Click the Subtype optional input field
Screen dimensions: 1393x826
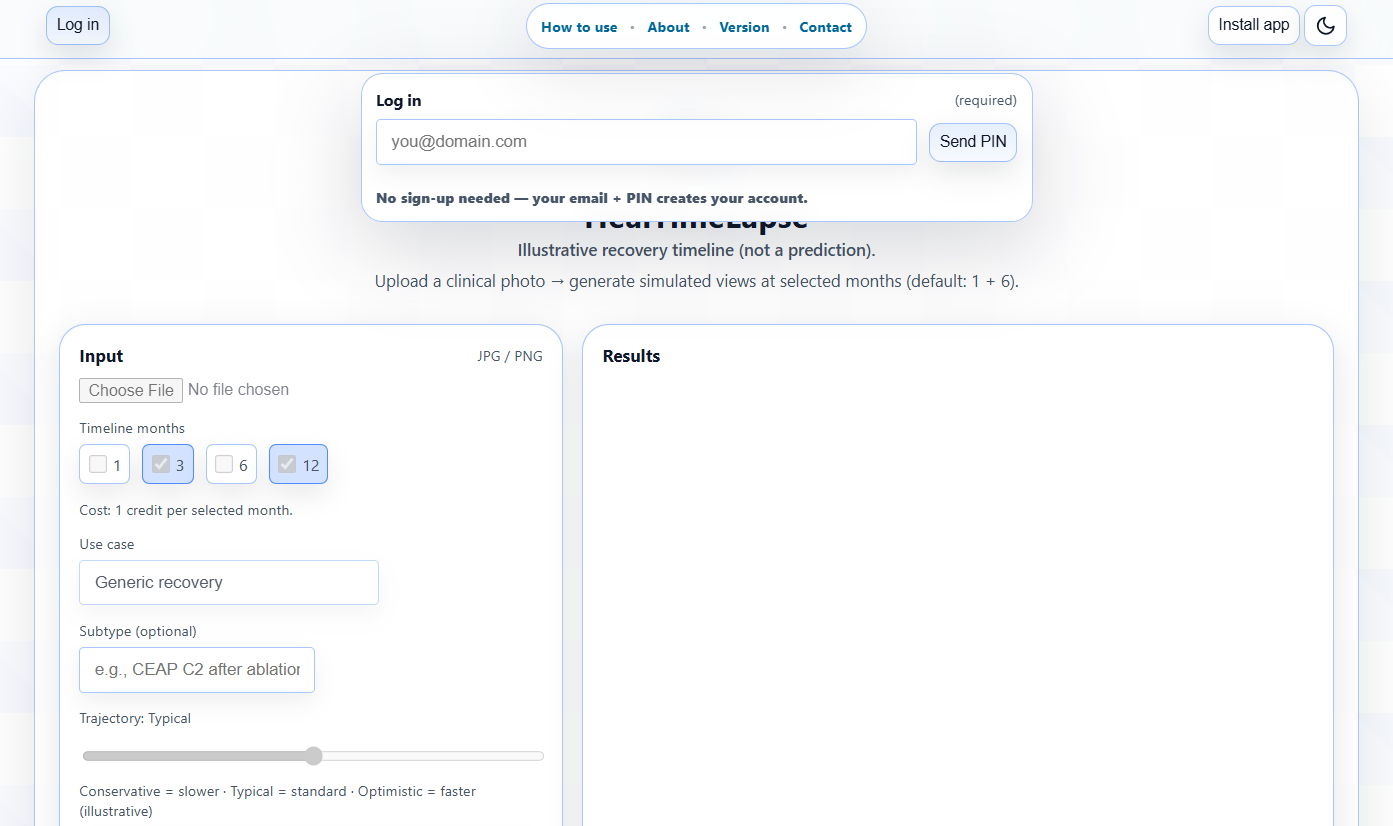point(196,669)
